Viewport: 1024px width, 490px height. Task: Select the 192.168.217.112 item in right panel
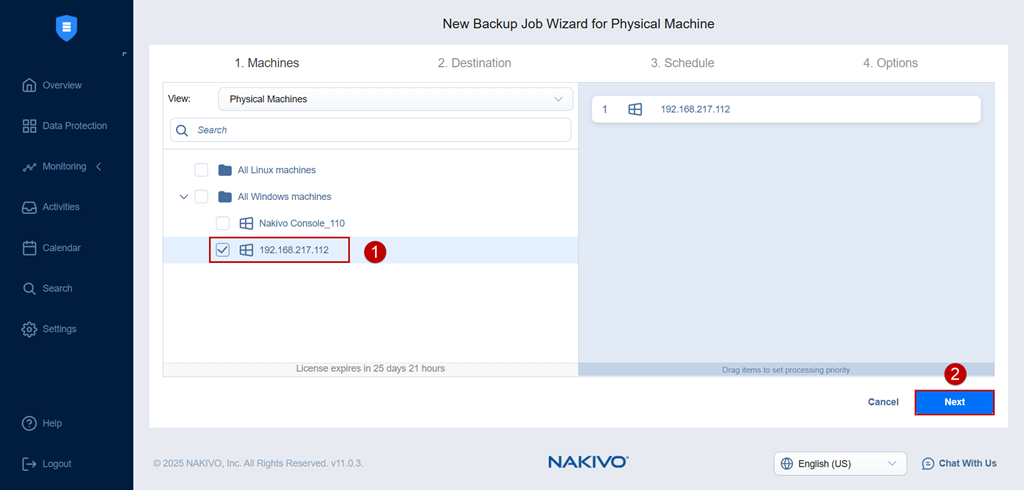tap(786, 109)
